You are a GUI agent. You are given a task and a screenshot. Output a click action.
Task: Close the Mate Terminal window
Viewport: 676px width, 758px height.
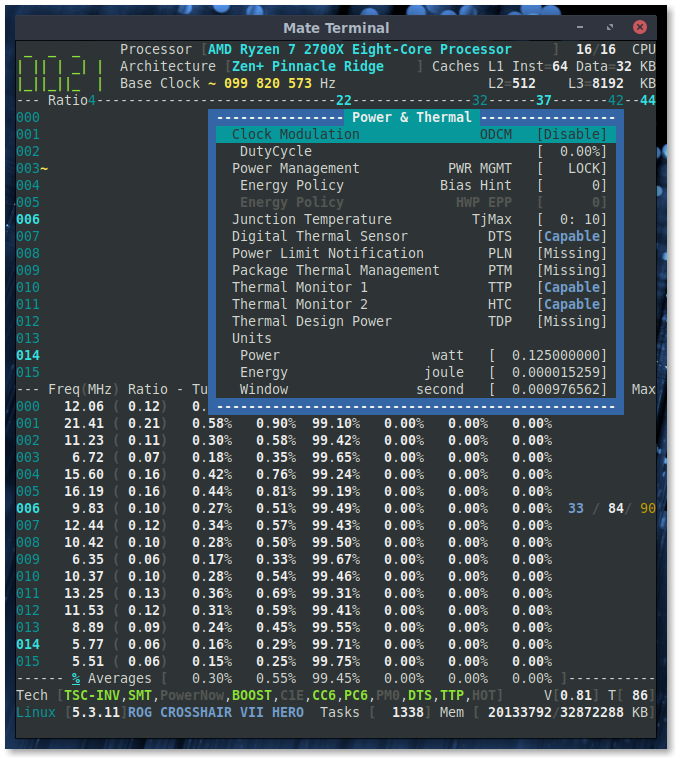pyautogui.click(x=639, y=27)
